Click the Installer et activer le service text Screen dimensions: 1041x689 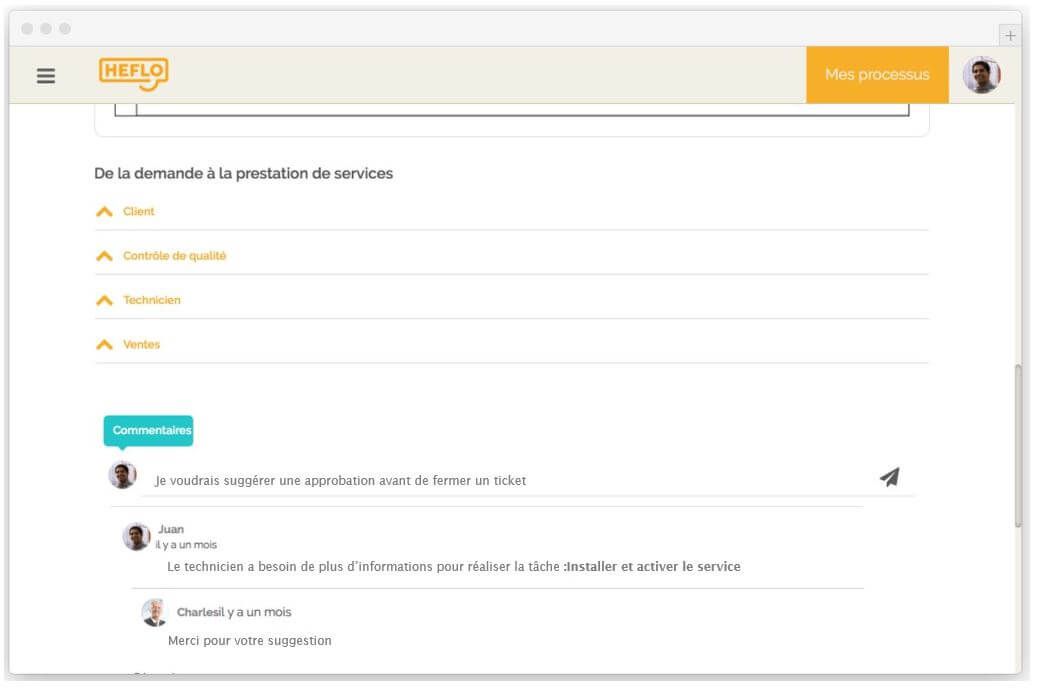click(653, 567)
